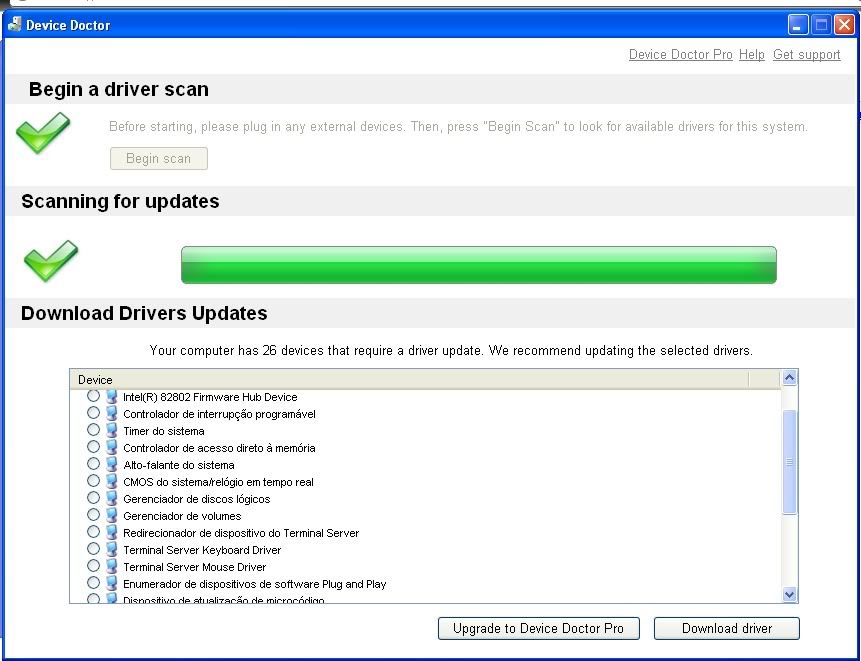Image resolution: width=861 pixels, height=661 pixels.
Task: Click the device icon next to Timer do sistema
Action: (112, 431)
